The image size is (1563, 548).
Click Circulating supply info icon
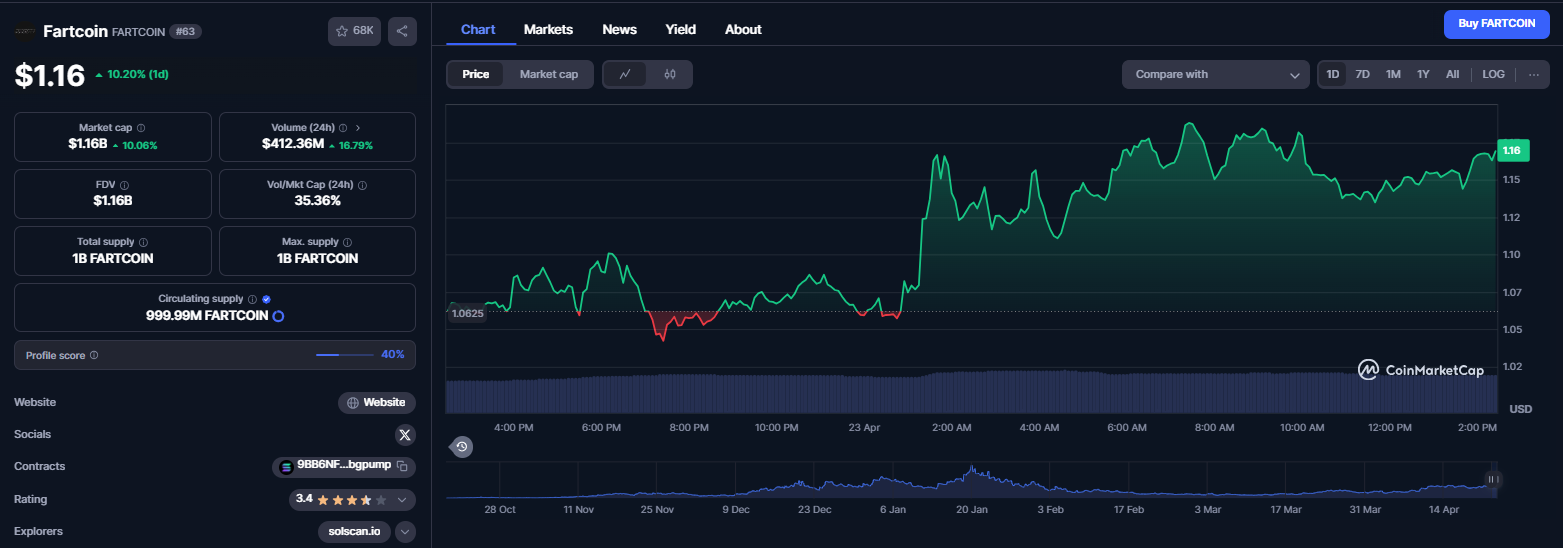252,299
